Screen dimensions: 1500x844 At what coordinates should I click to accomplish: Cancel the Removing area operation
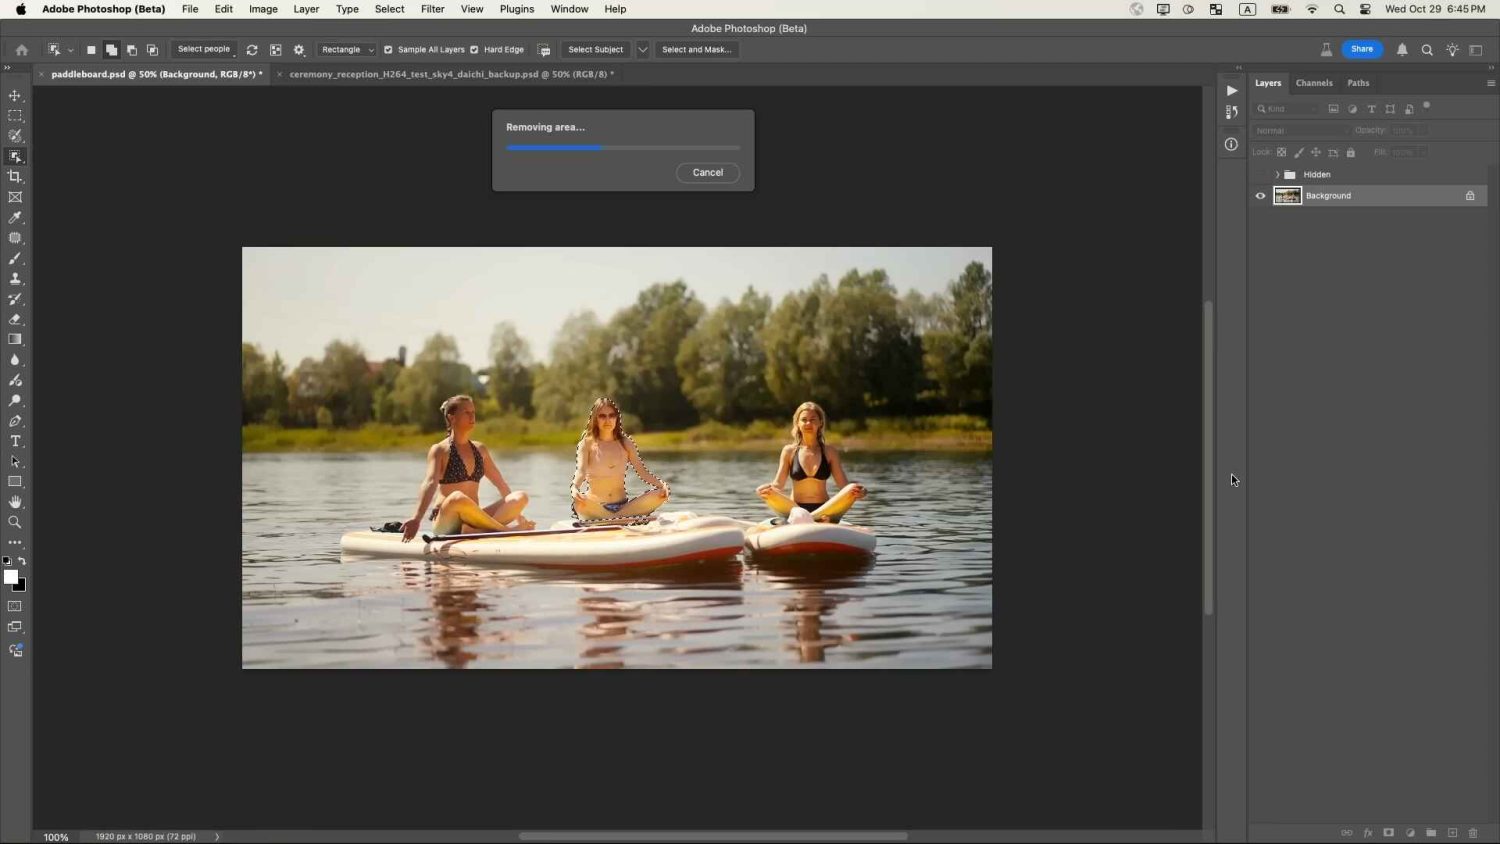707,173
